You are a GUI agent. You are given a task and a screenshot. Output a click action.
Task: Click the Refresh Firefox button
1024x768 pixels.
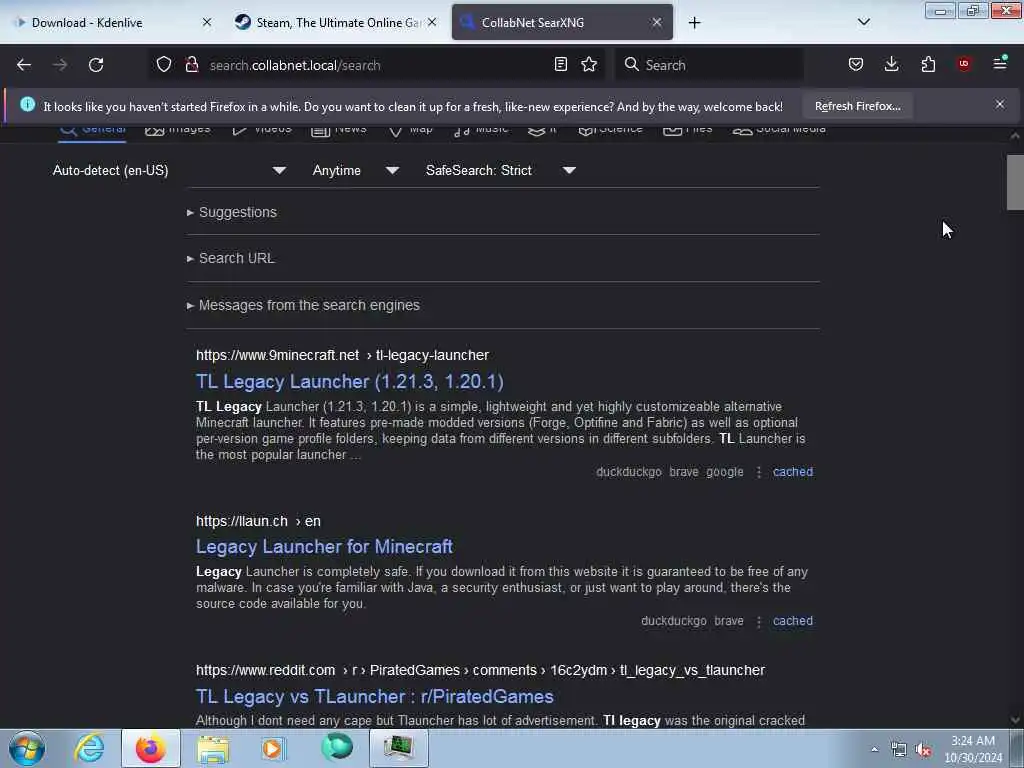tap(857, 106)
